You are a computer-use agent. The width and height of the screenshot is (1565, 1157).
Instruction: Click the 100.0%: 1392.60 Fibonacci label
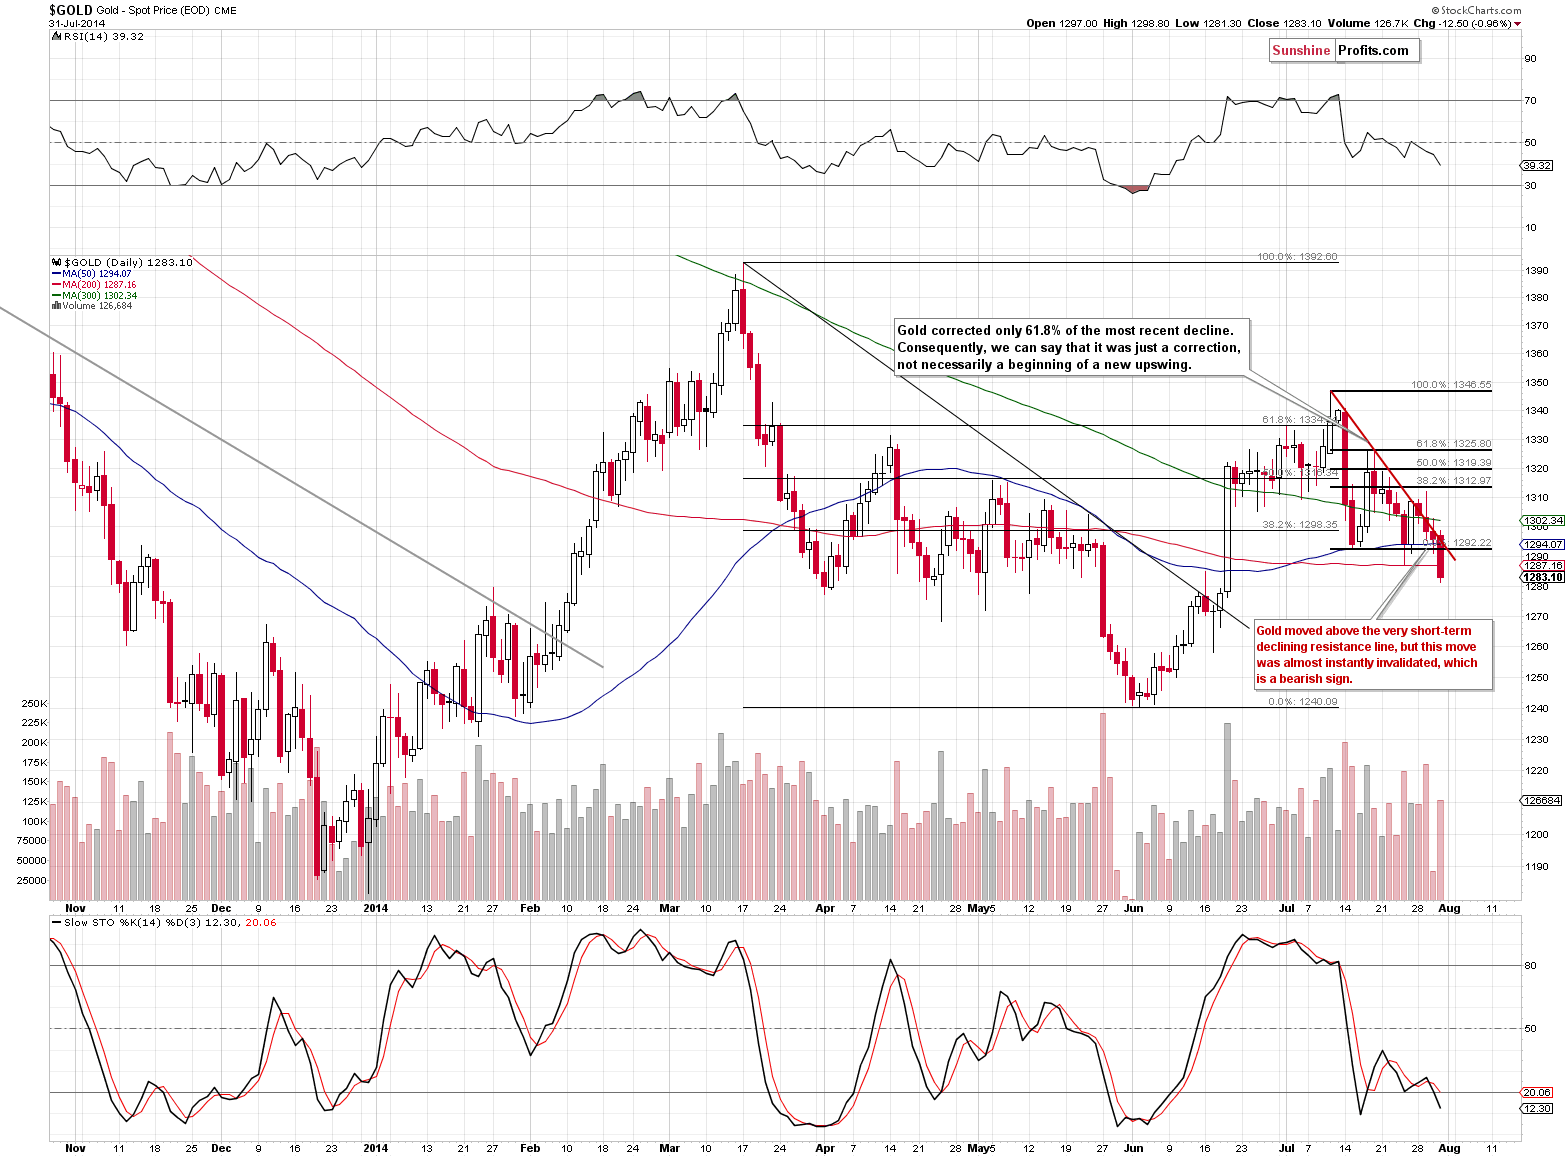(1297, 257)
